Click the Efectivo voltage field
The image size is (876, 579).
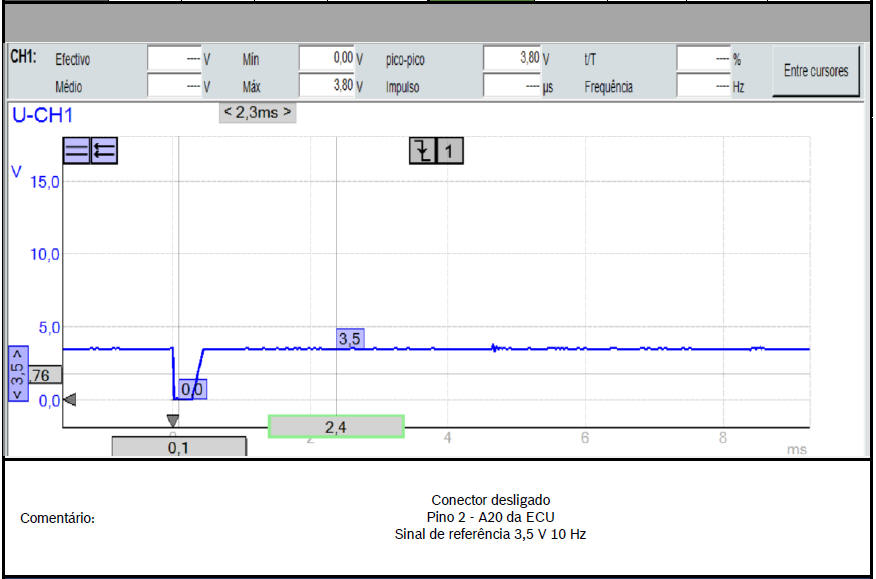pos(175,59)
